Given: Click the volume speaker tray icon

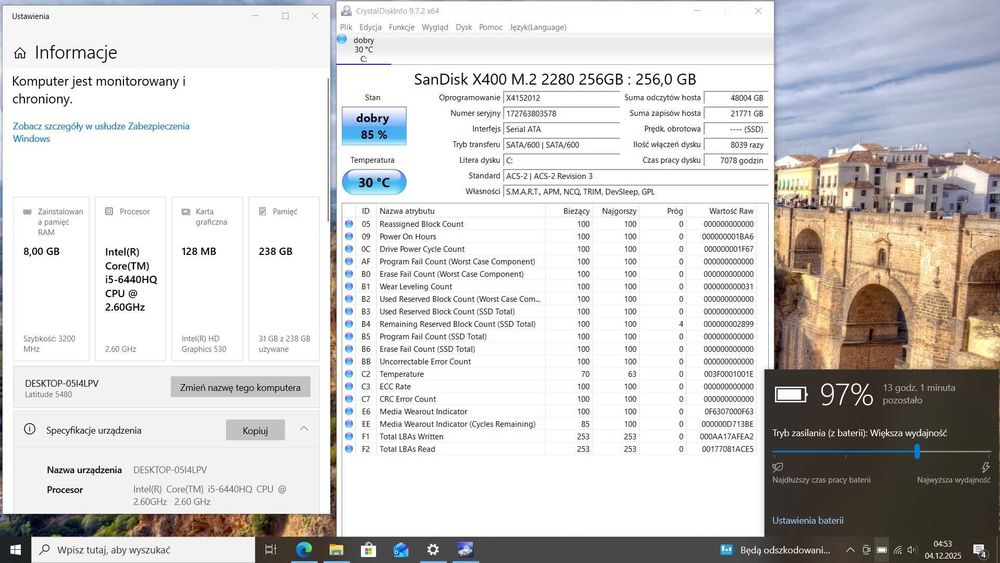Looking at the screenshot, I should [912, 550].
